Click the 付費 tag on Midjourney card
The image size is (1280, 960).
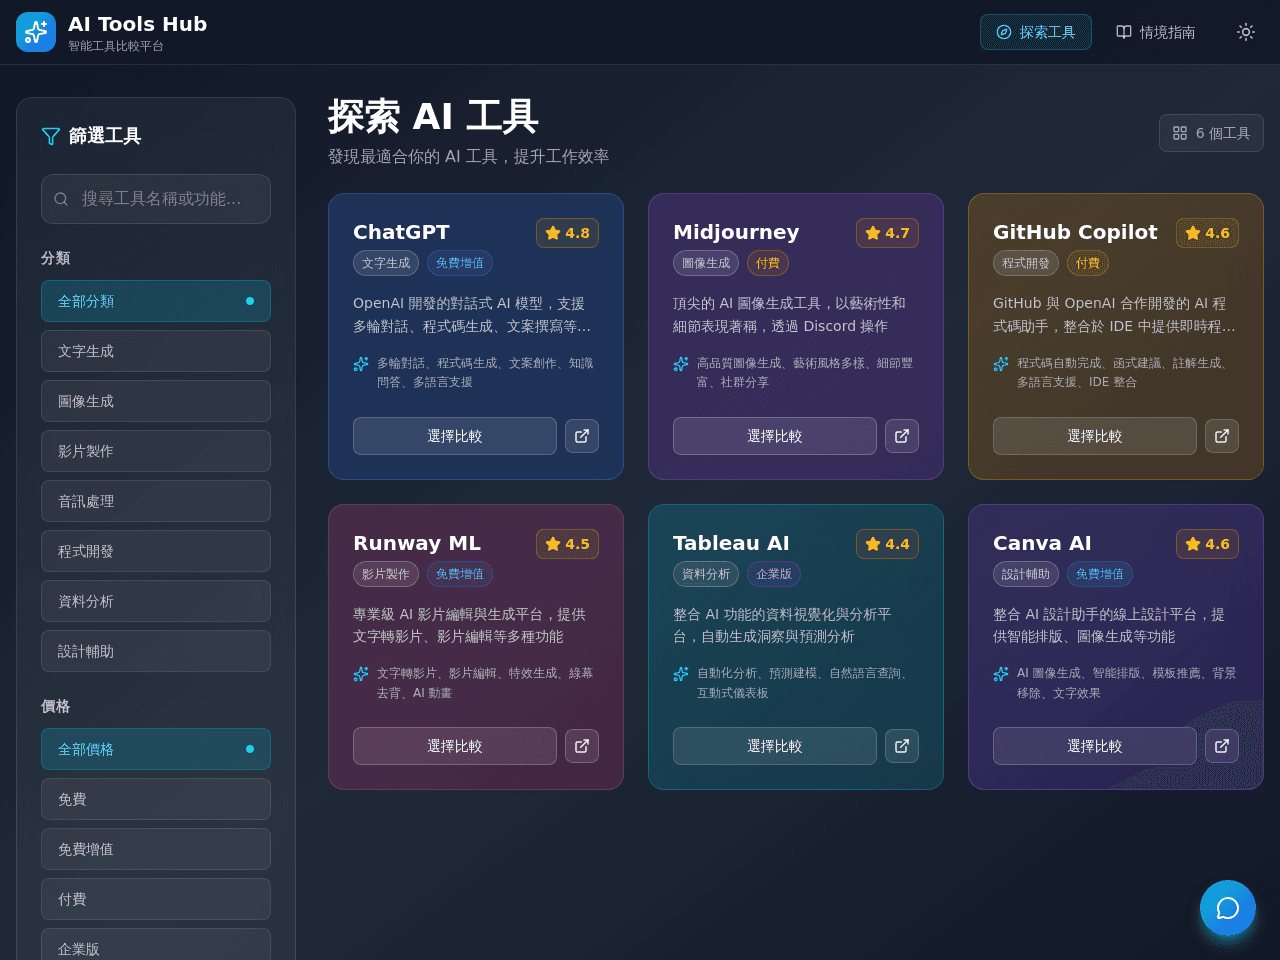pyautogui.click(x=768, y=263)
